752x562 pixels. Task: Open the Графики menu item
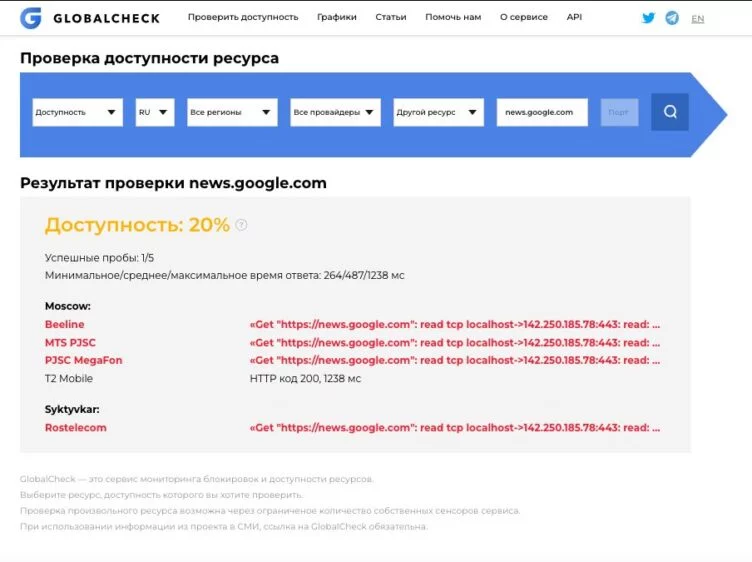coord(337,17)
